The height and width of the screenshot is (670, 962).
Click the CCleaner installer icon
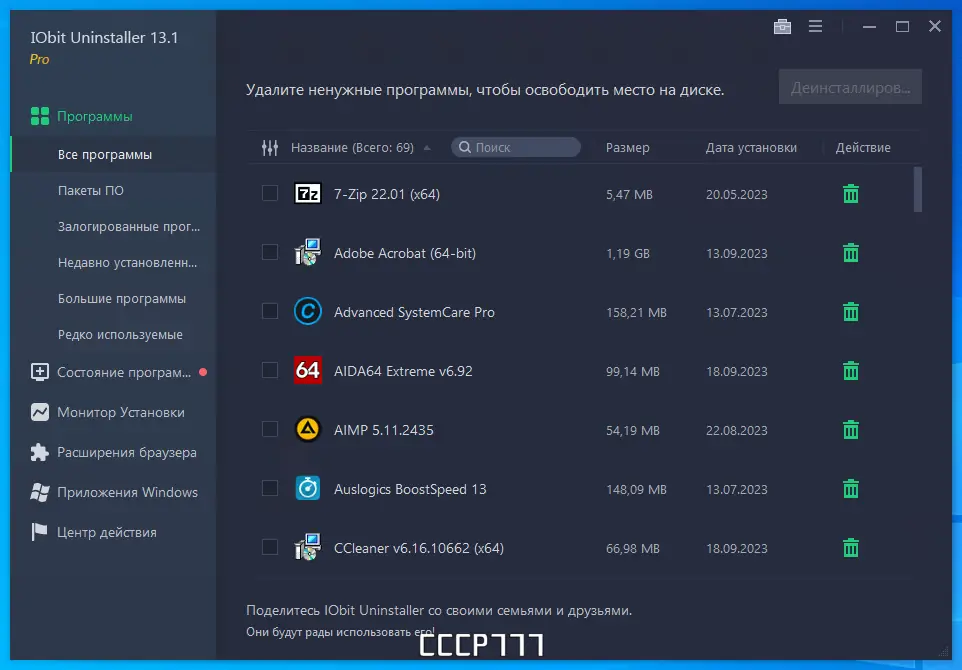[x=307, y=547]
